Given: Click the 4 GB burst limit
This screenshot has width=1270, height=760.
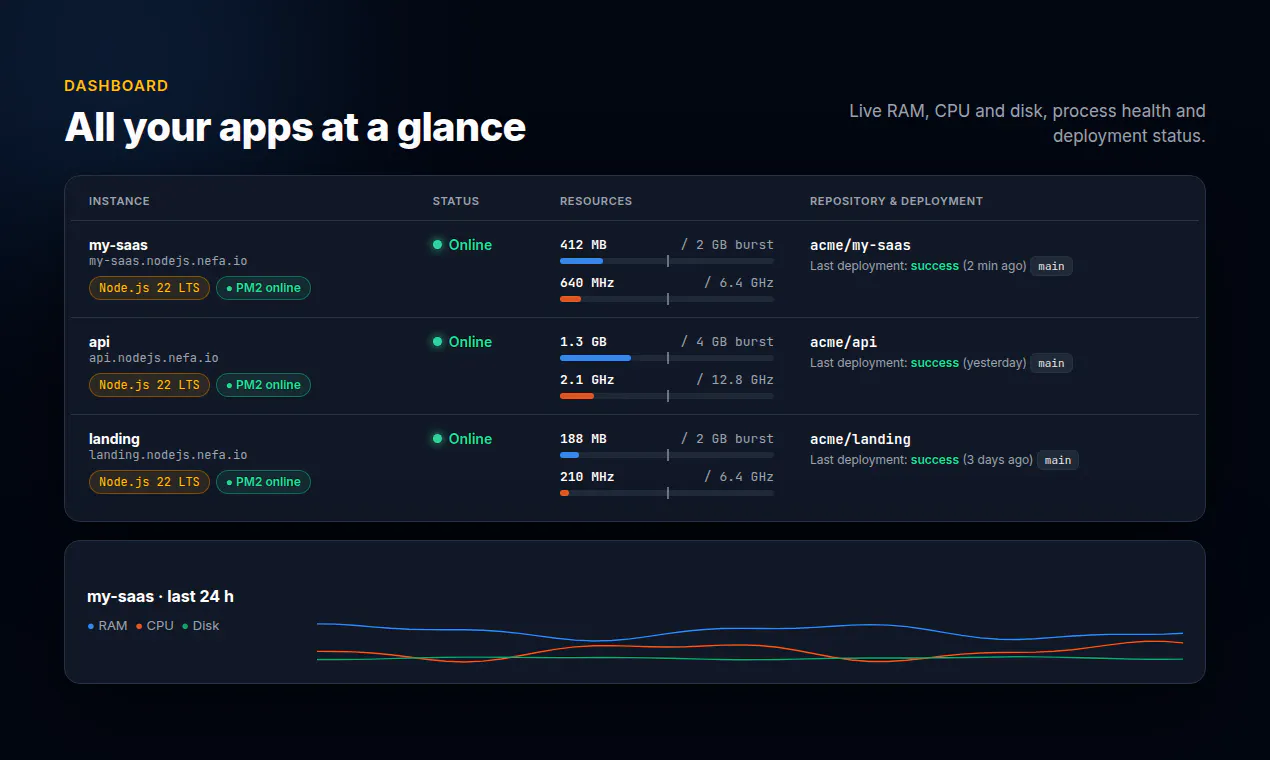Looking at the screenshot, I should tap(727, 342).
